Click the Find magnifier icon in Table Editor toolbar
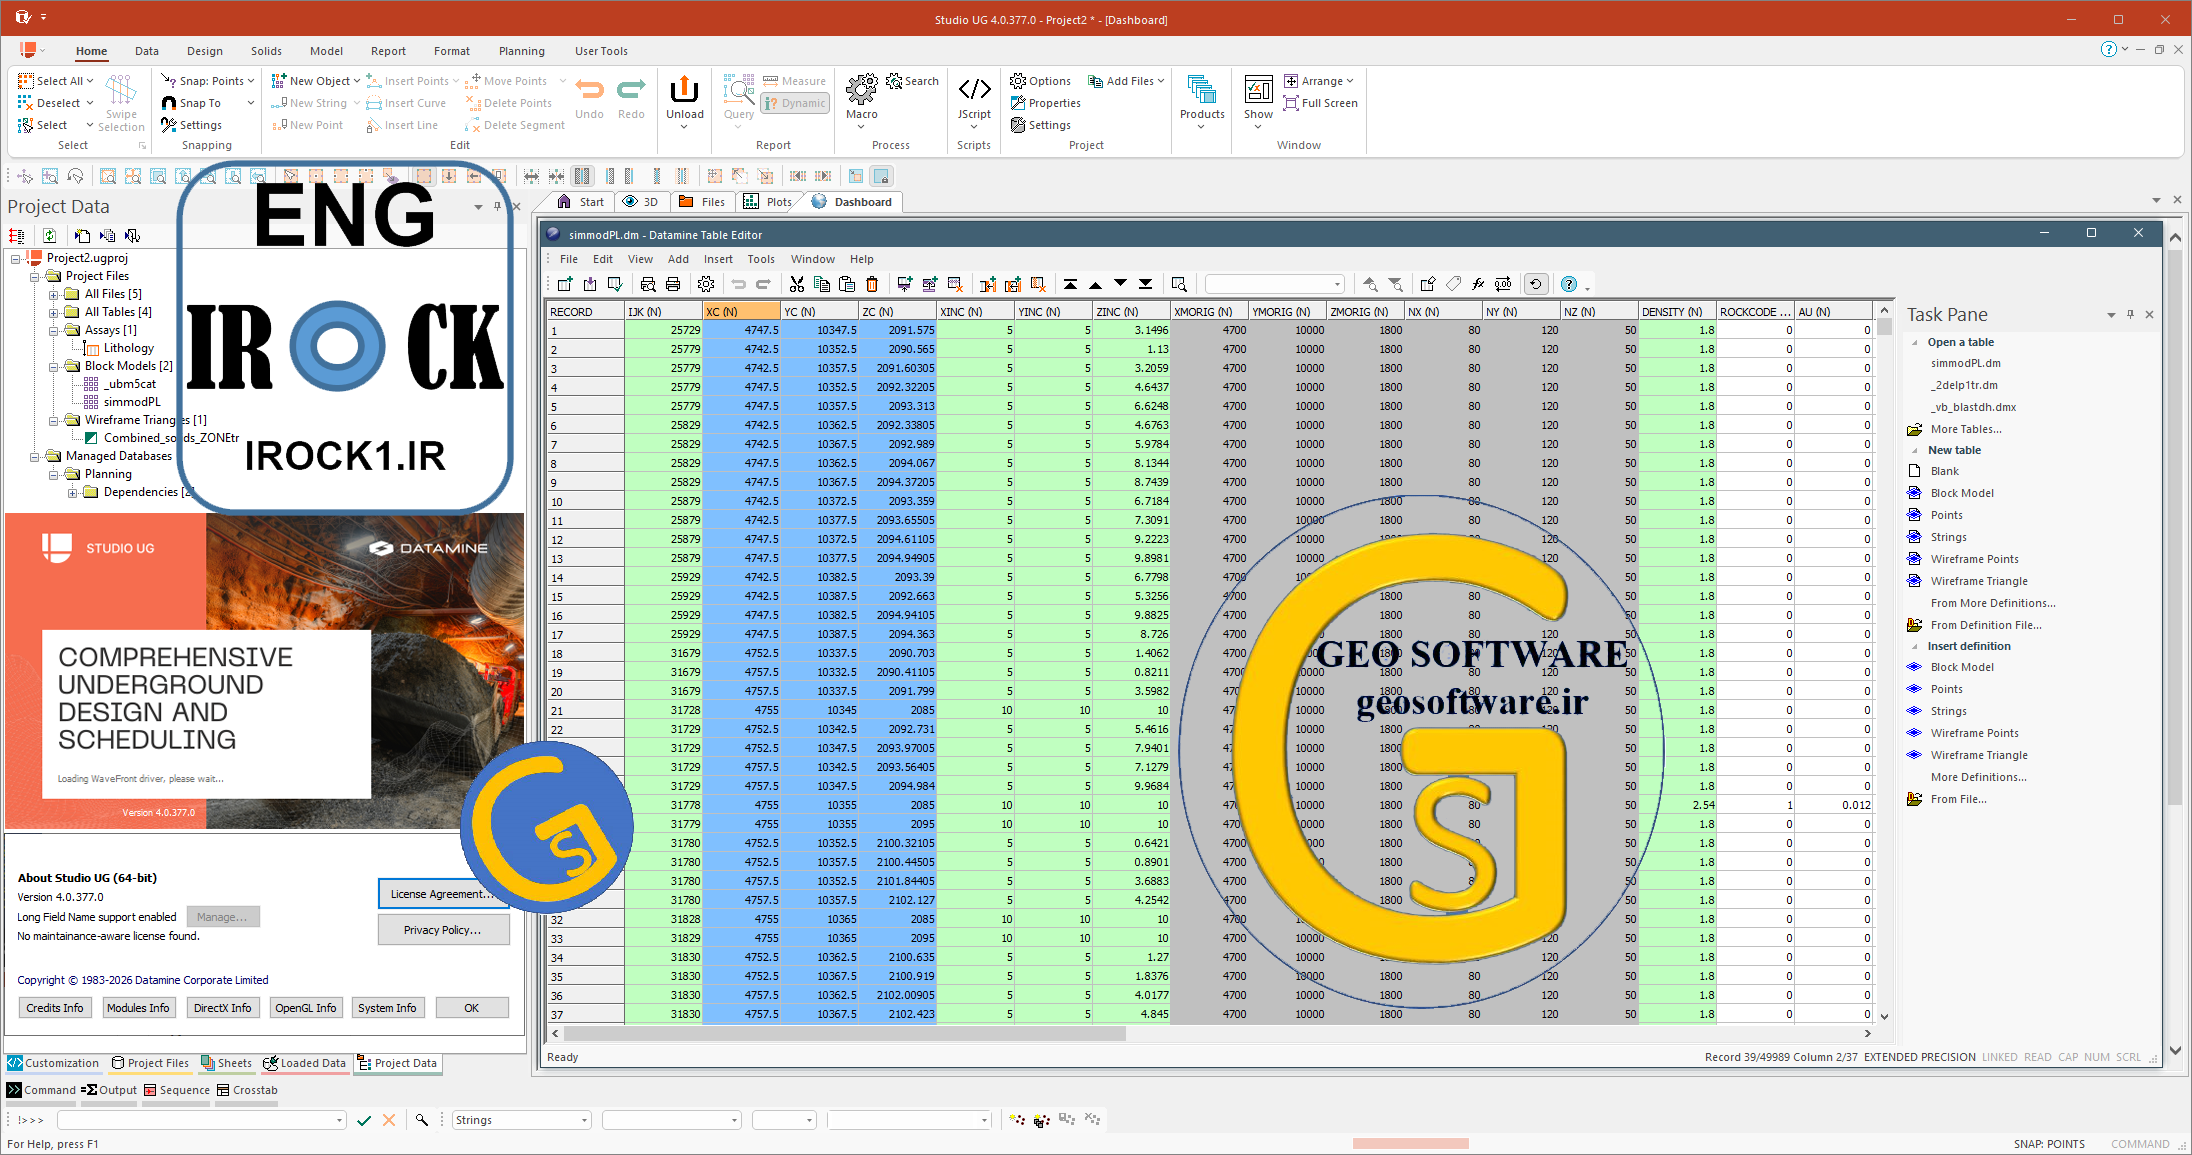This screenshot has width=2192, height=1155. click(x=1179, y=284)
